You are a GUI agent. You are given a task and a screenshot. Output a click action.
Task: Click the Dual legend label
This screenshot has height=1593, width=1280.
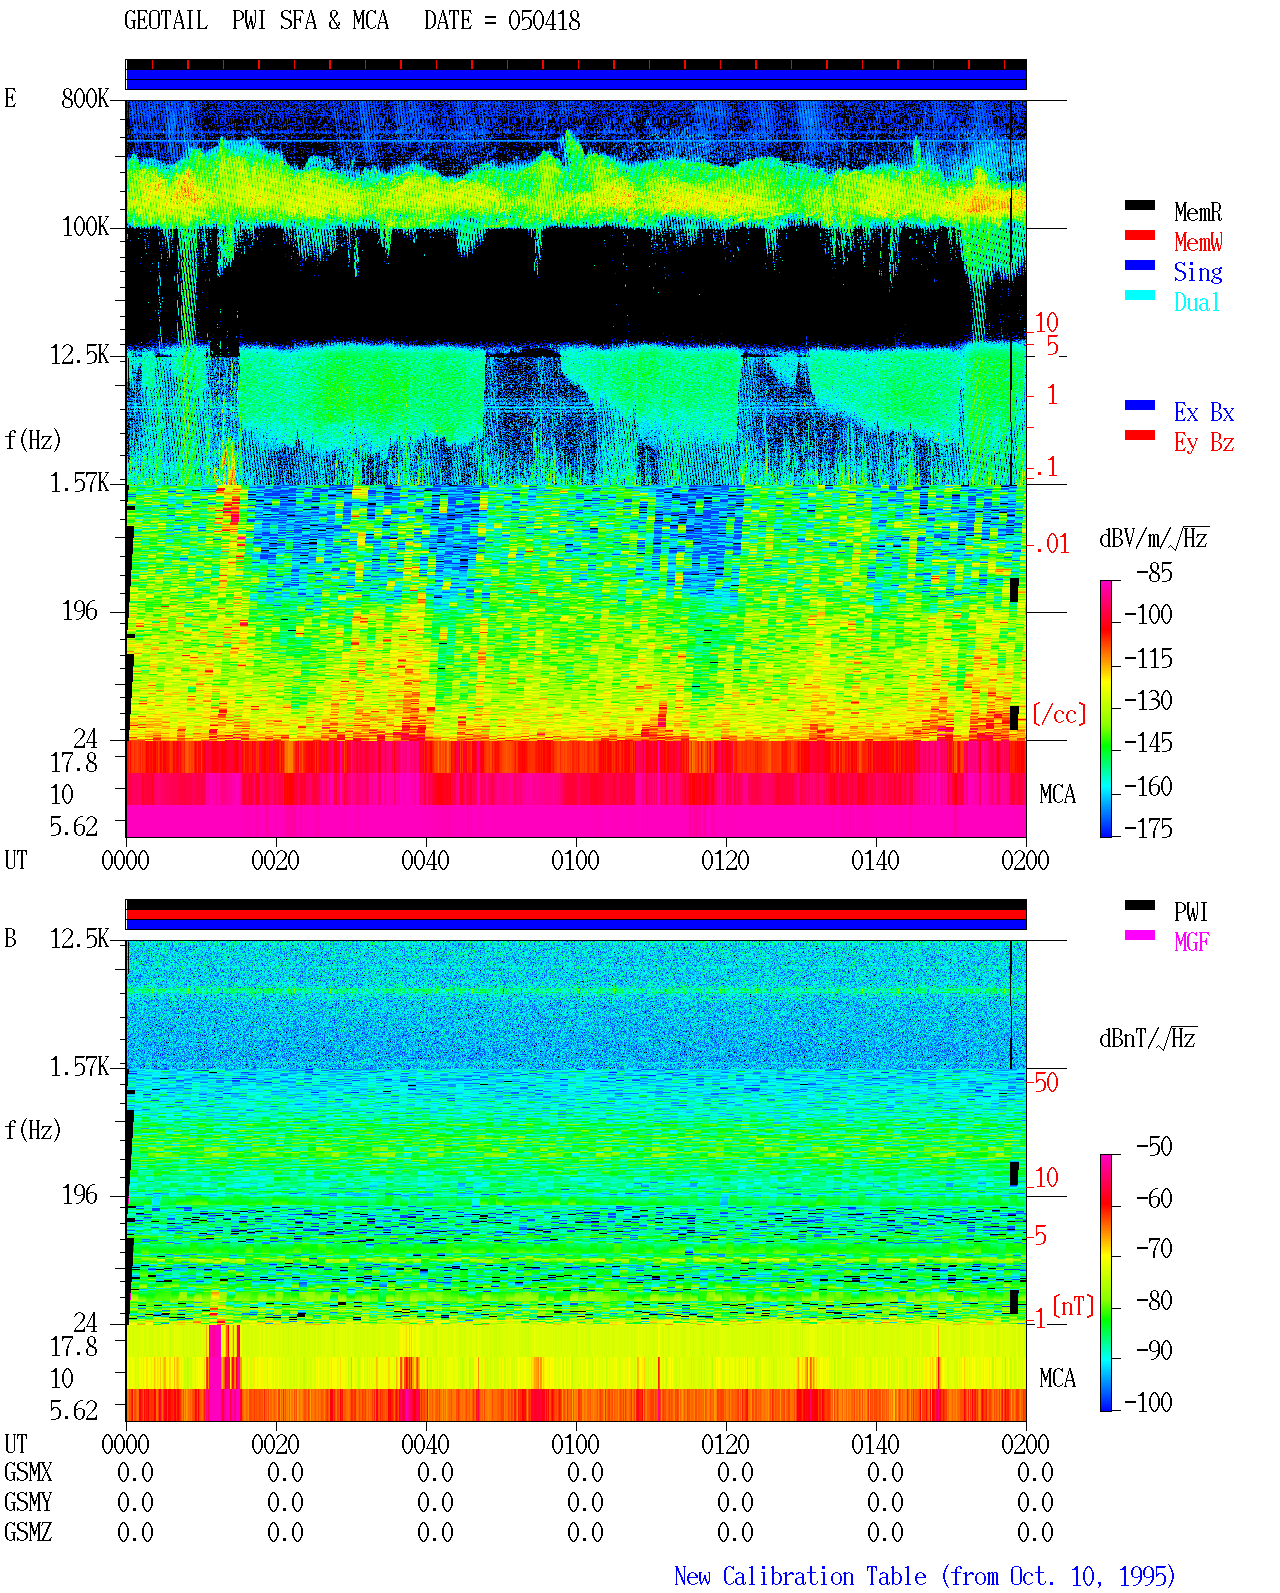click(x=1198, y=302)
